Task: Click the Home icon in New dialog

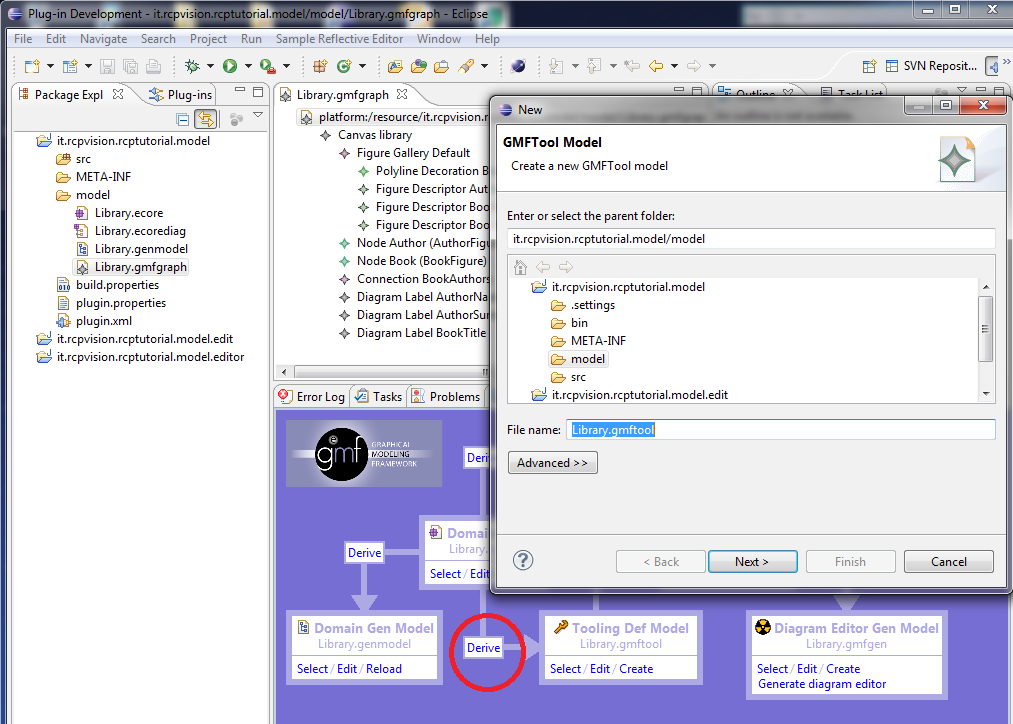Action: [x=520, y=267]
